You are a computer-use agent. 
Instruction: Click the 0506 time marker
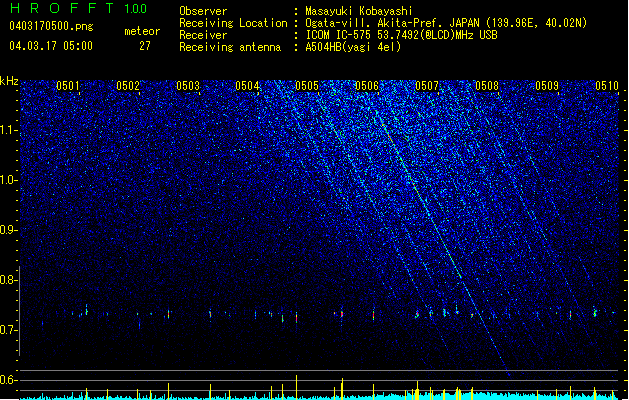[367, 86]
